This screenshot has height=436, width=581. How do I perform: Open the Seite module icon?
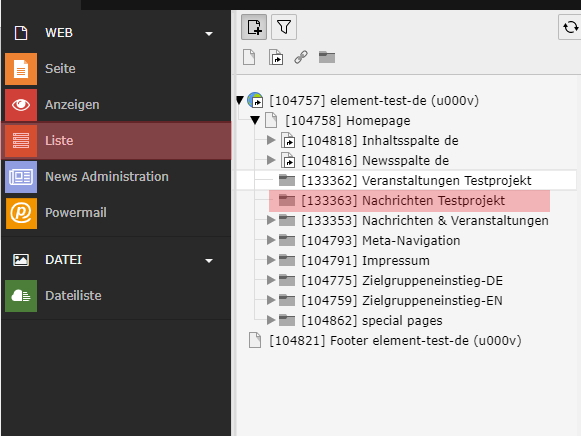click(21, 69)
